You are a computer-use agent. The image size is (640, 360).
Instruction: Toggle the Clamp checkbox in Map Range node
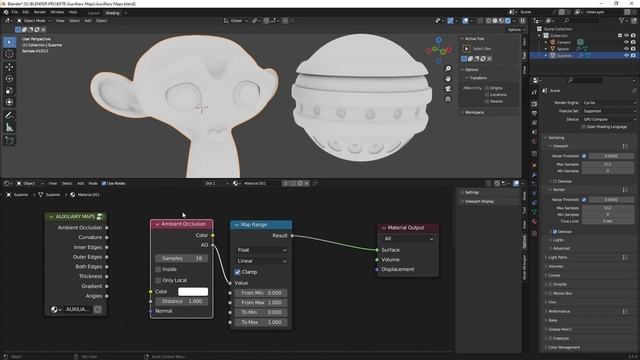(x=237, y=272)
